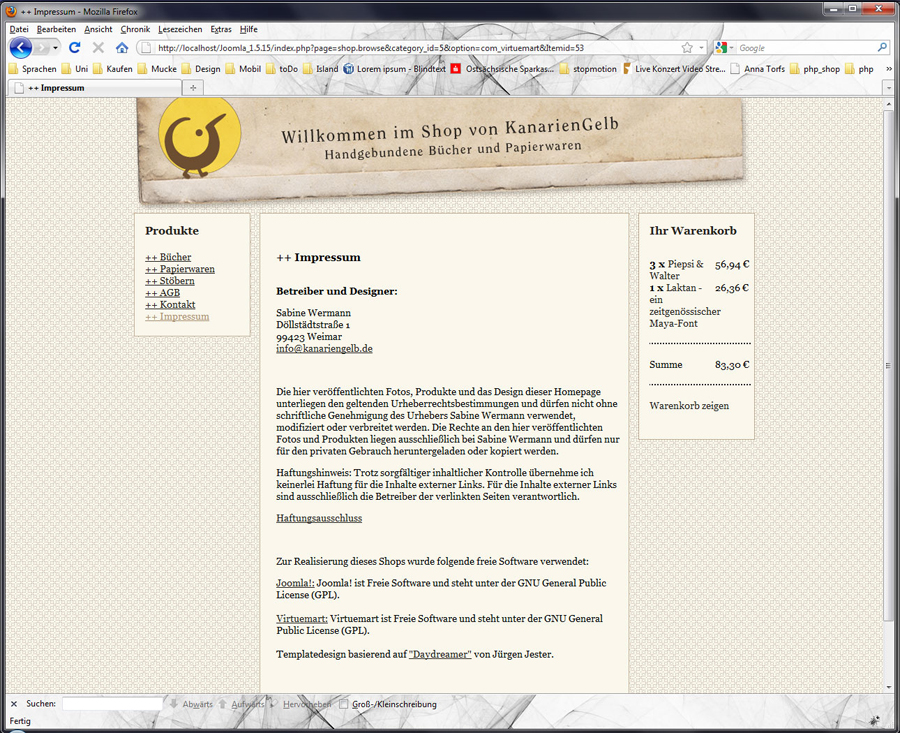Click the browser Back arrow button

(x=21, y=48)
